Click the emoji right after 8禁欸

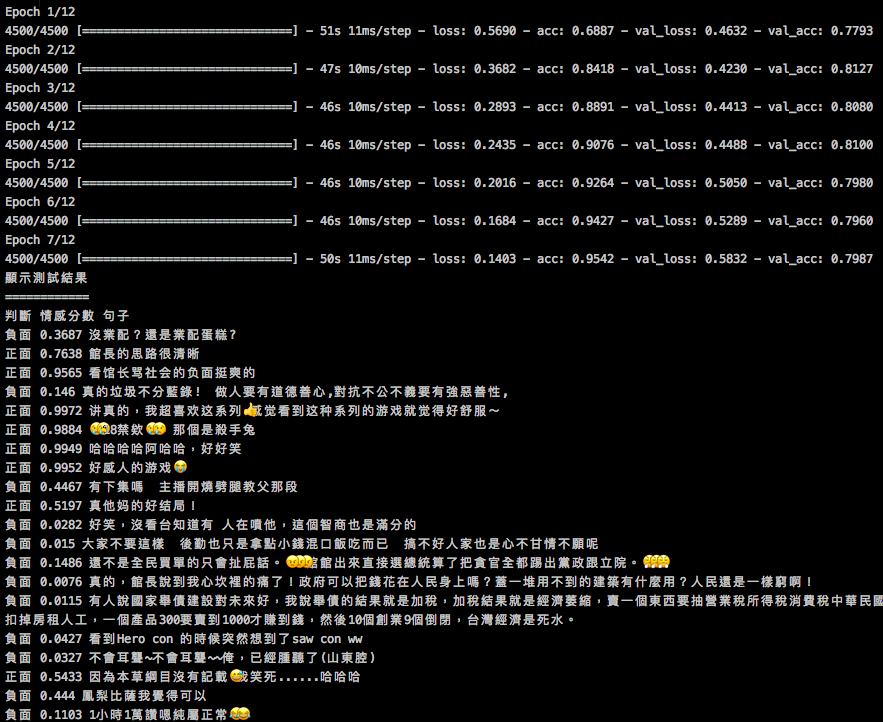pos(155,430)
